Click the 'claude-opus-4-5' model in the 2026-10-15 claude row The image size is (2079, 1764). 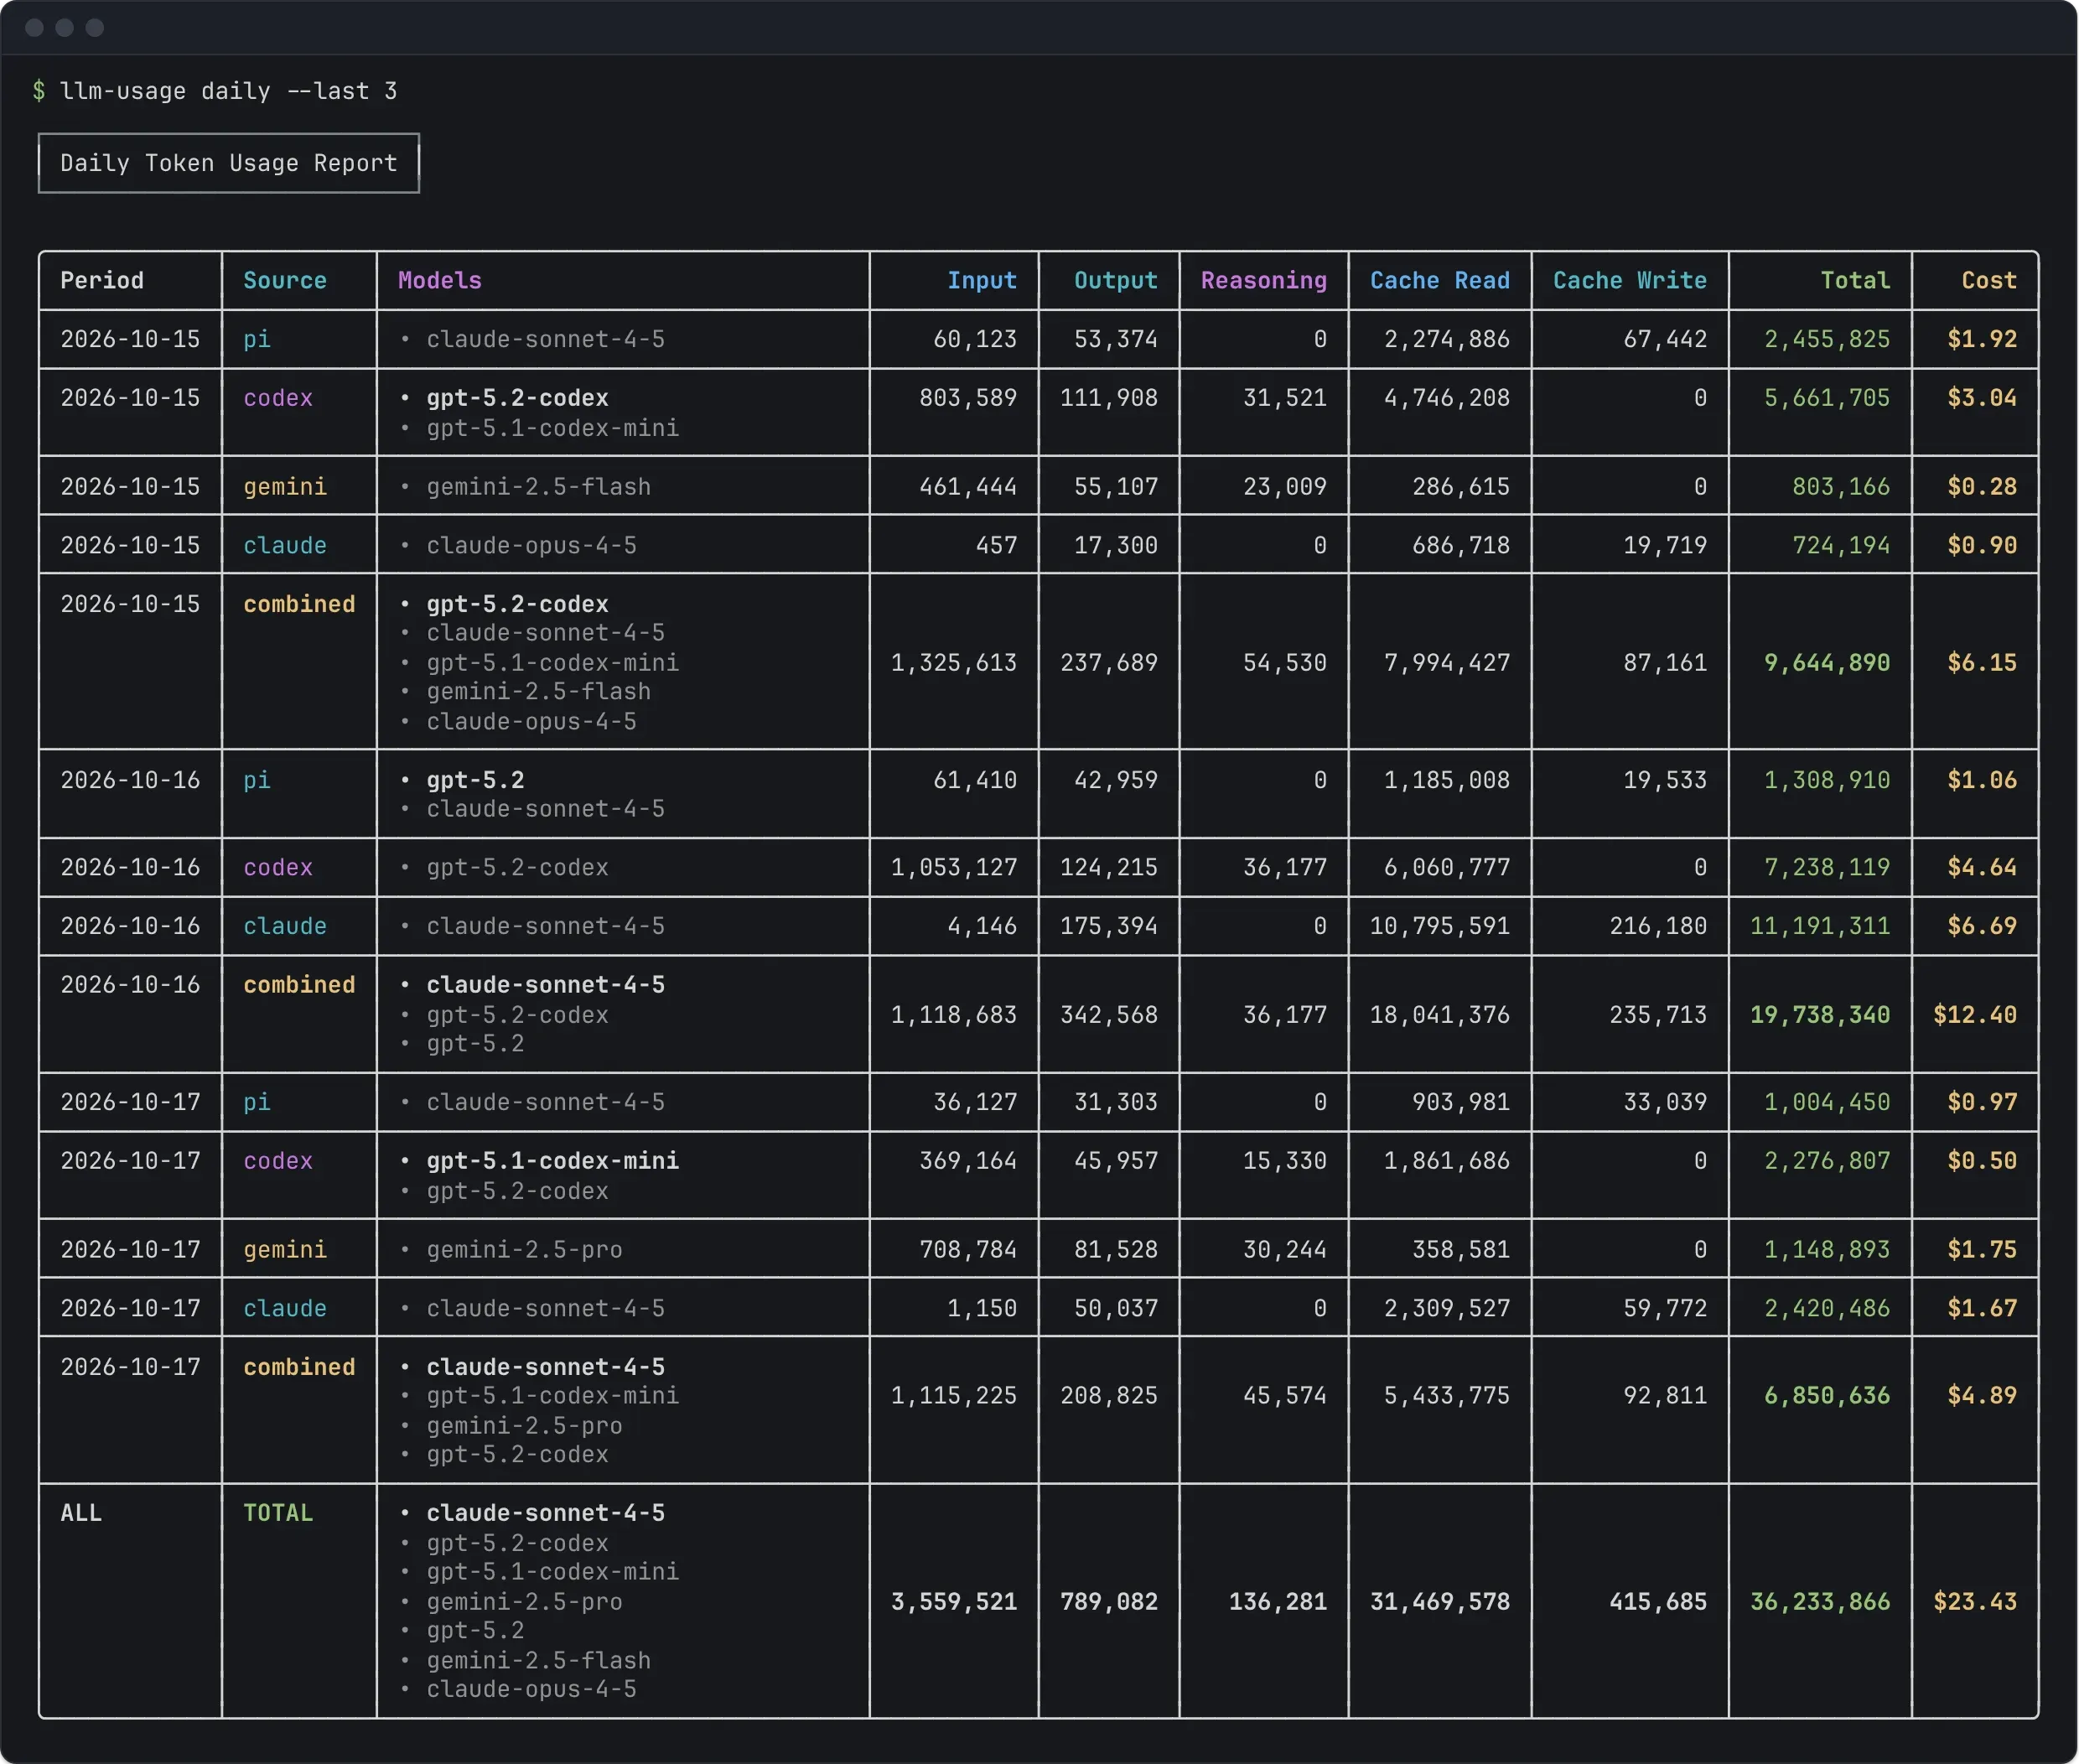pos(532,546)
